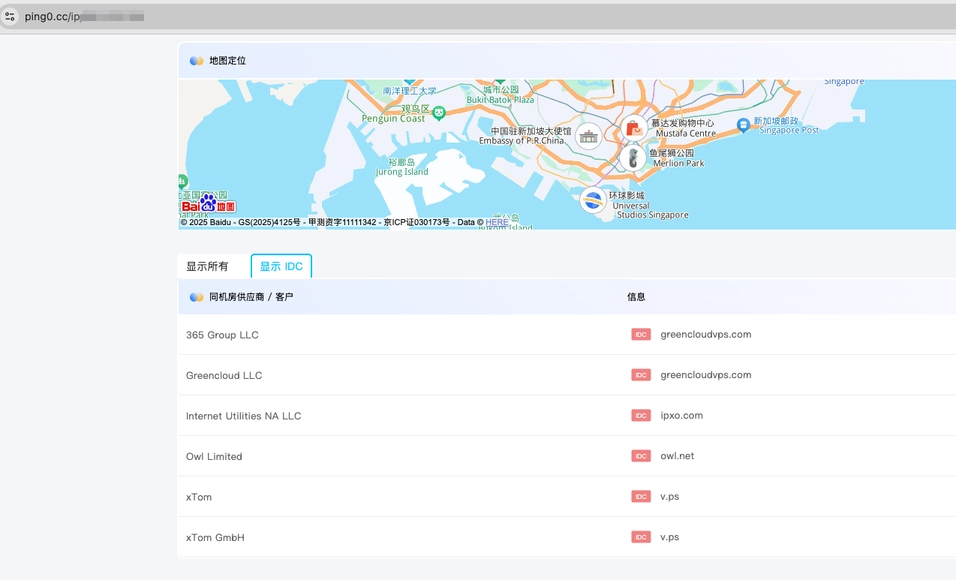Click the IDC badge for Greencloud LLC
The height and width of the screenshot is (580, 956).
tap(641, 375)
